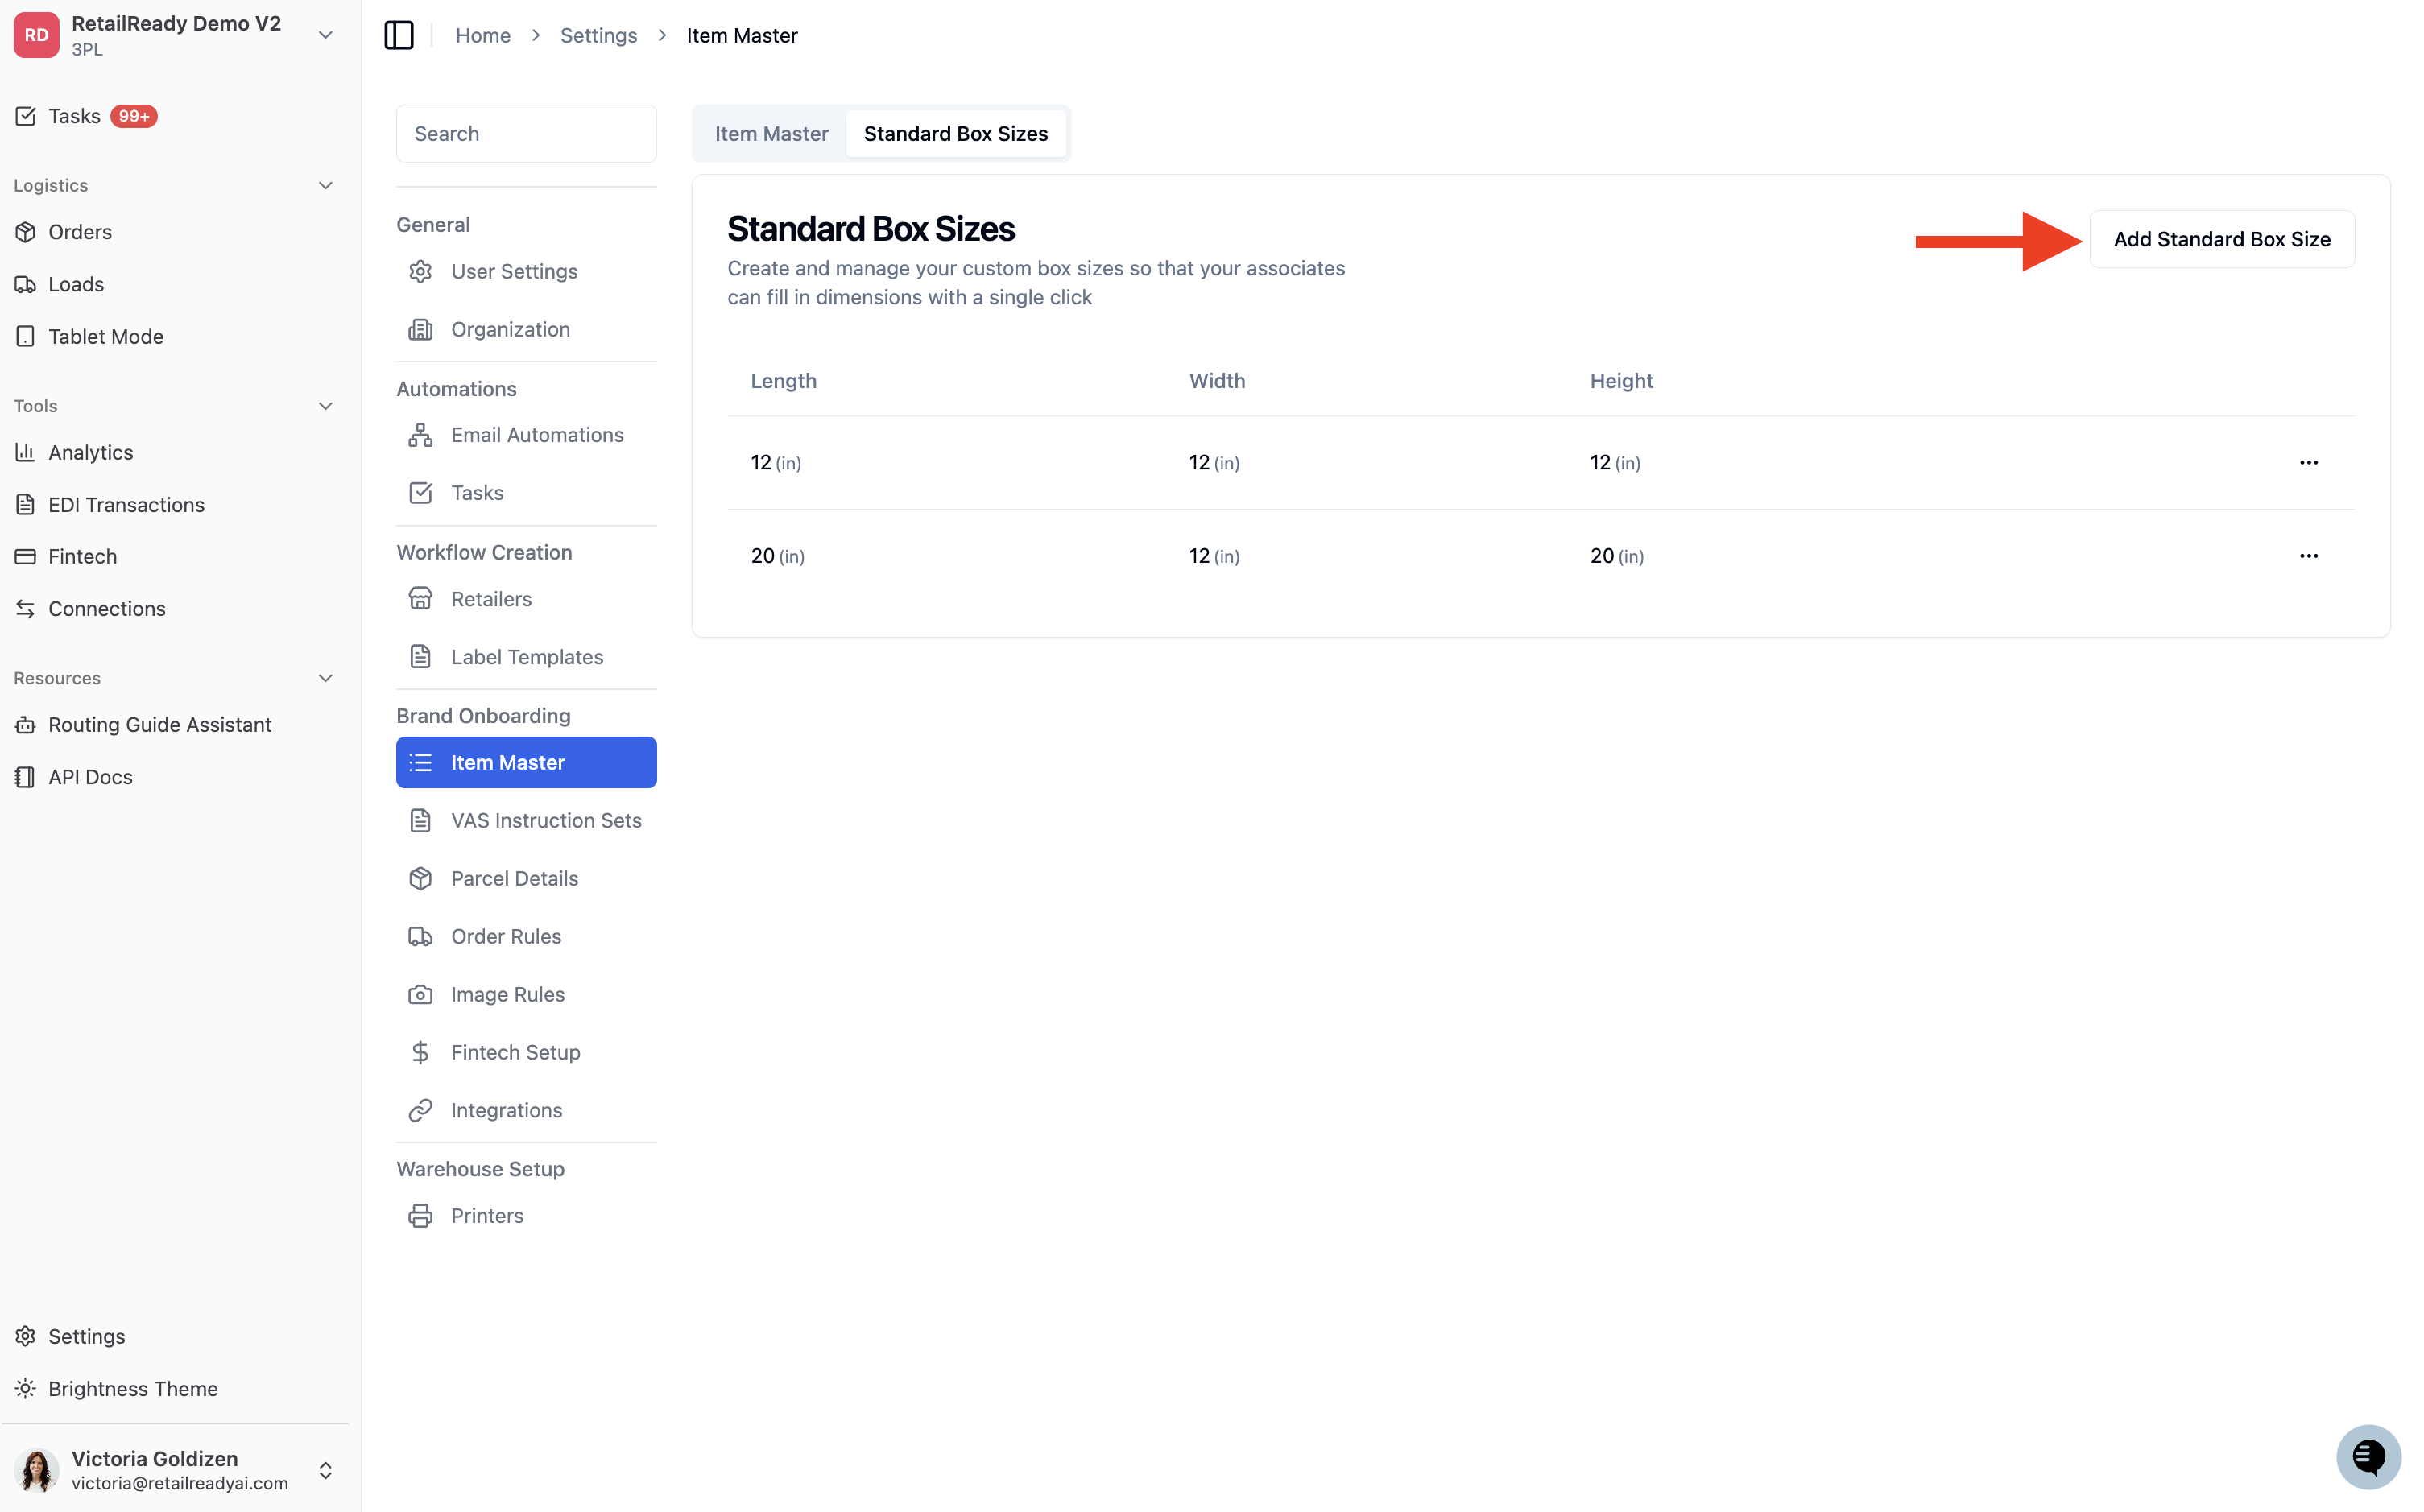Open the Analytics chart icon

click(x=26, y=452)
